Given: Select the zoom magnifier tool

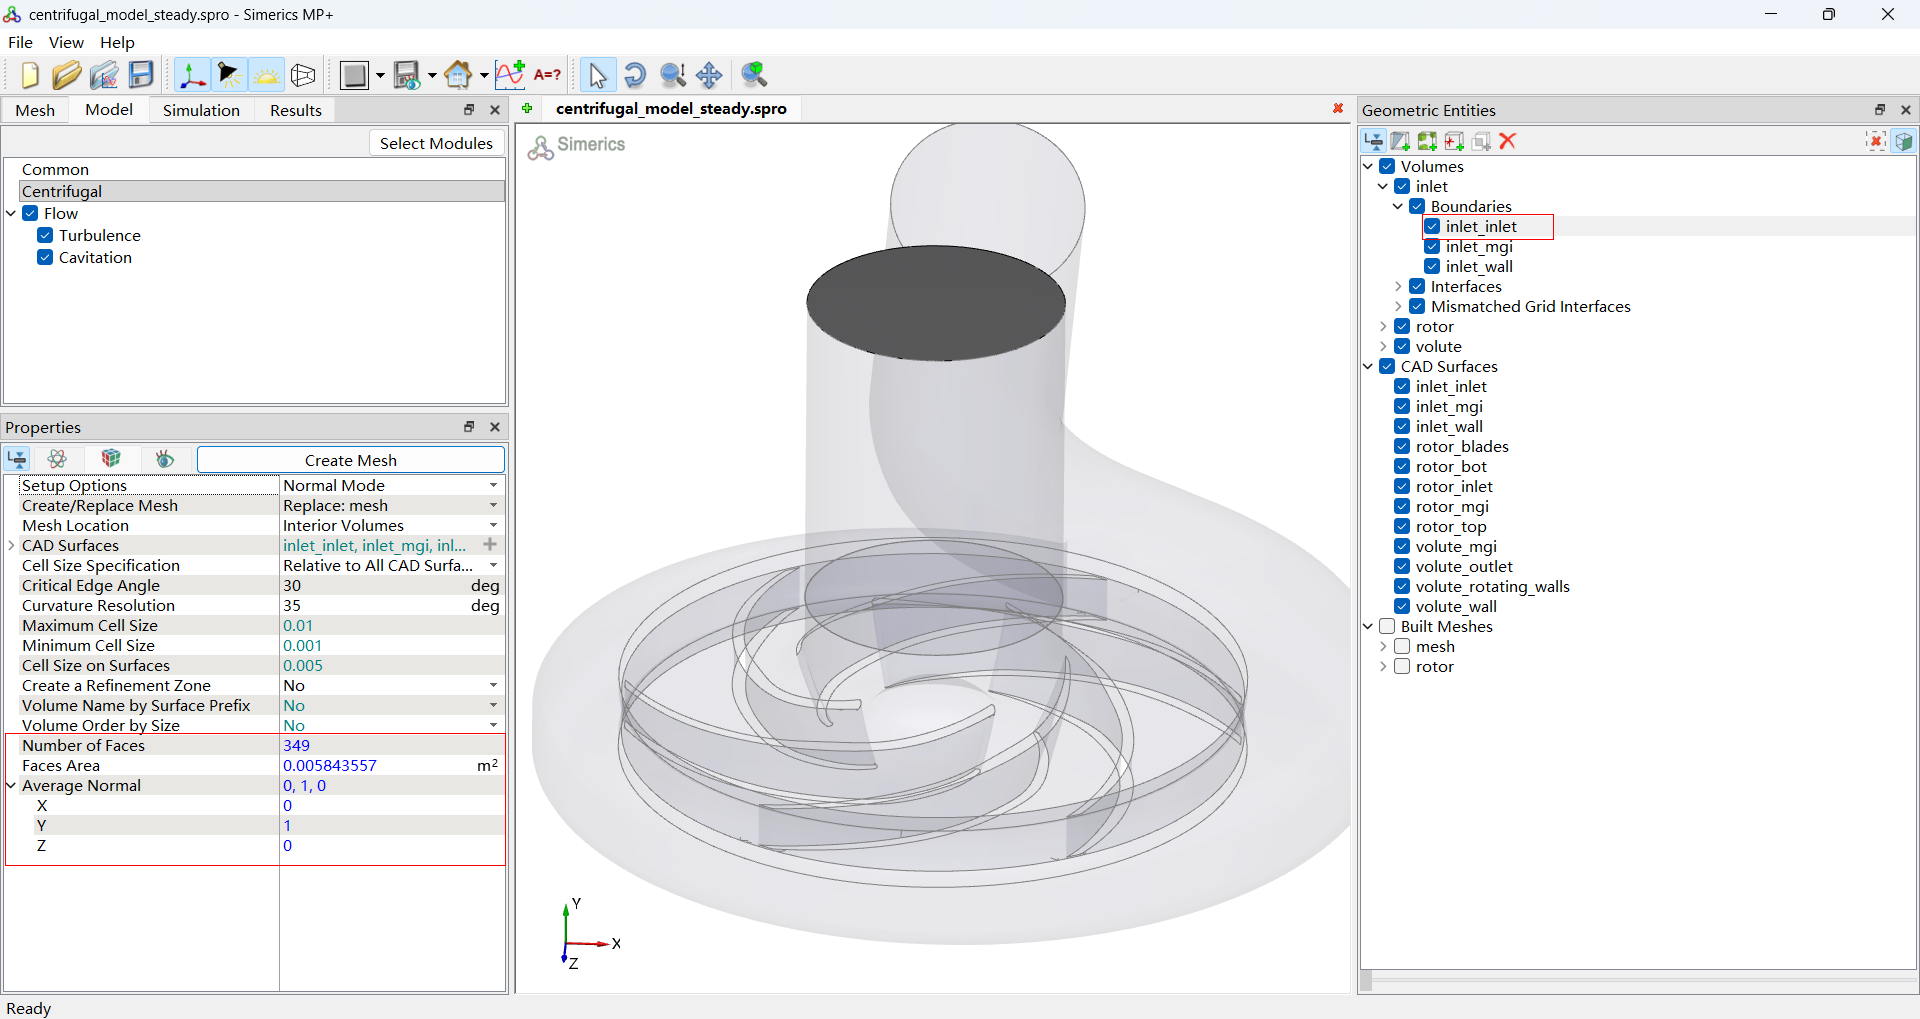Looking at the screenshot, I should pyautogui.click(x=673, y=75).
